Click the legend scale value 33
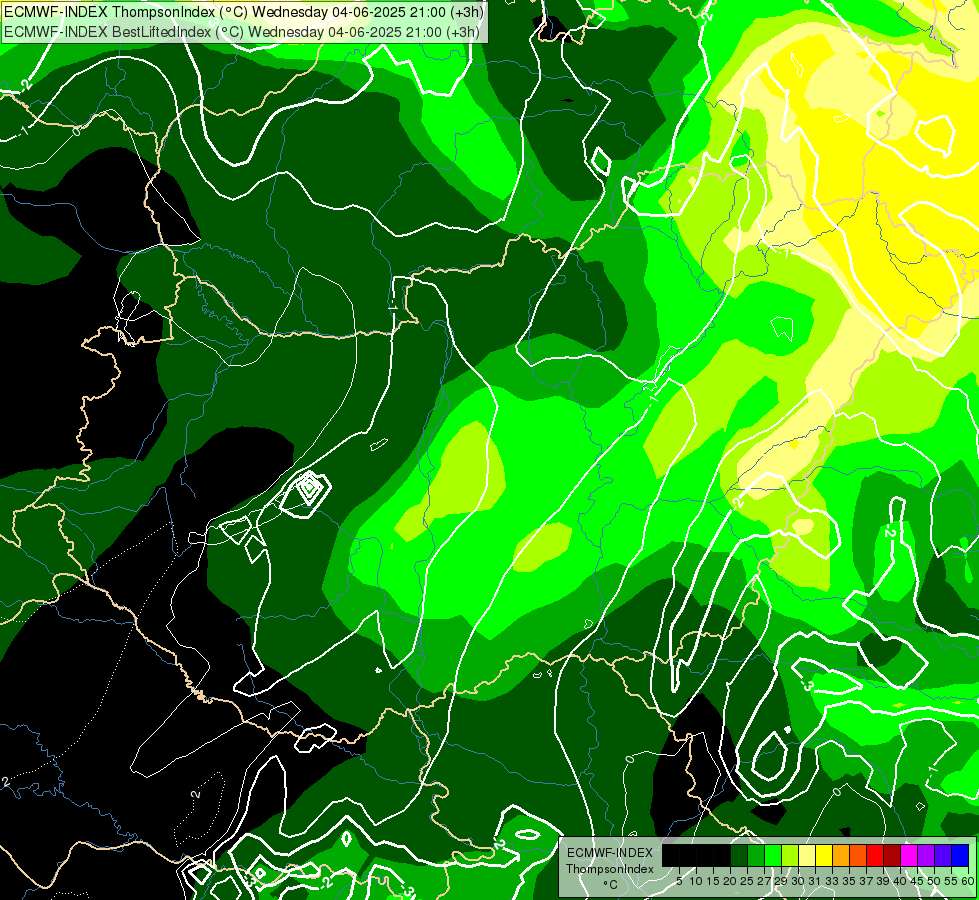Viewport: 979px width, 900px height. coord(832,881)
